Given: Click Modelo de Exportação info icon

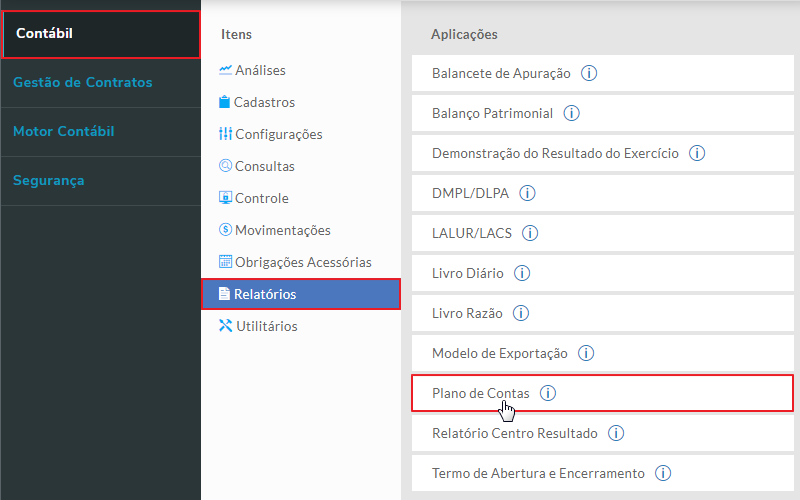Looking at the screenshot, I should pyautogui.click(x=586, y=353).
